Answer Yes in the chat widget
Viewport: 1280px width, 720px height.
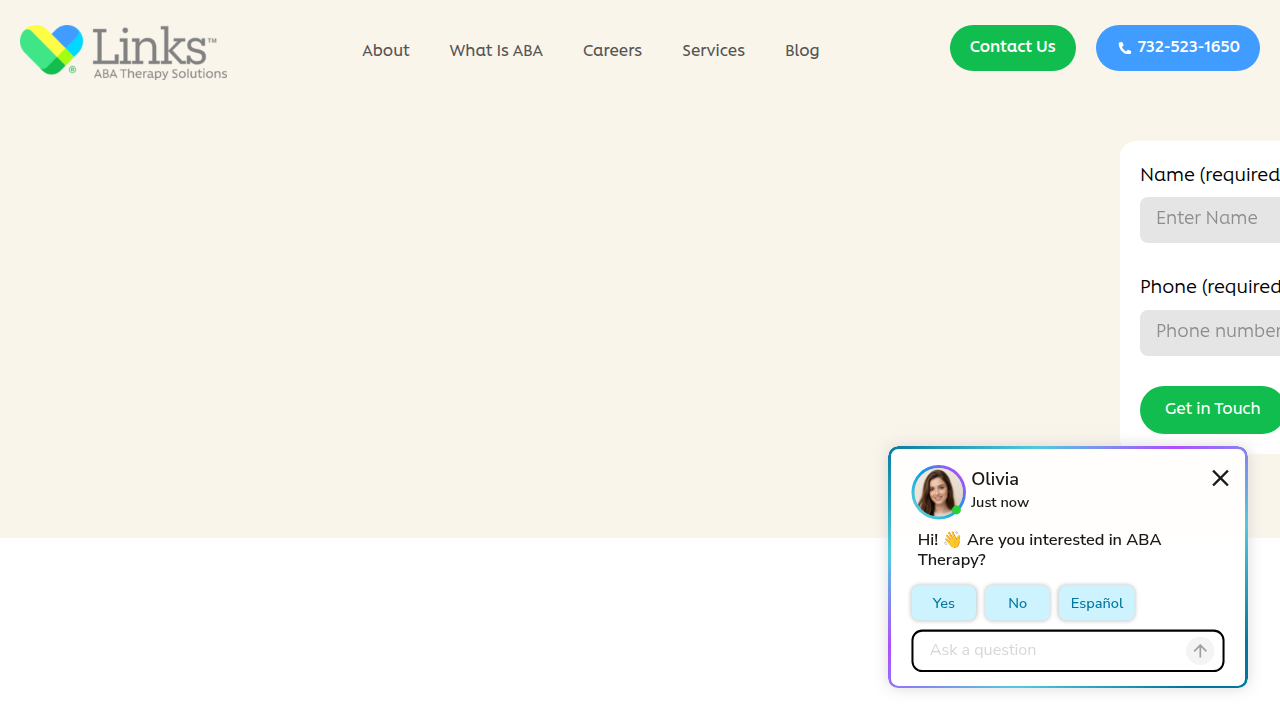943,603
